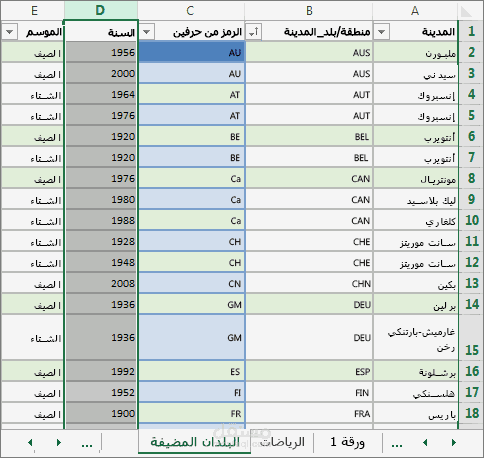Viewport: 484px width, 458px height.
Task: Select cell containing برلين
Action: tap(415, 304)
